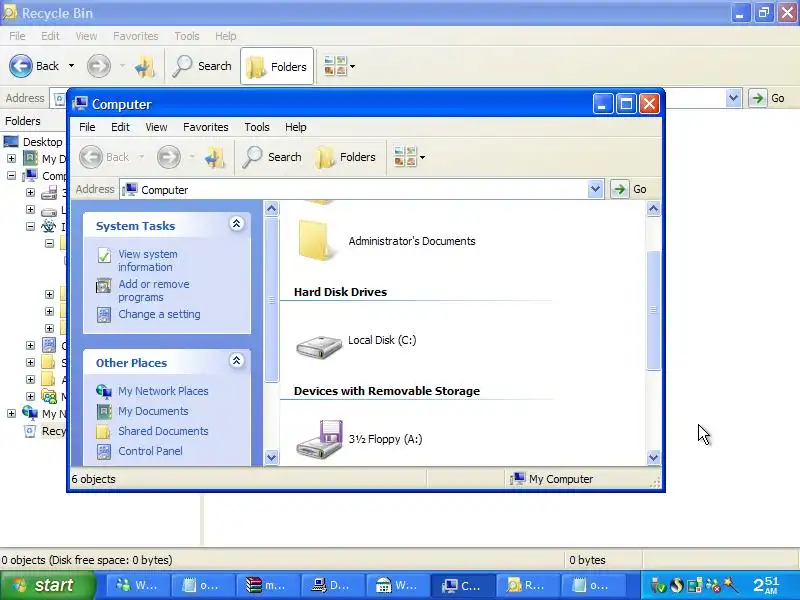
Task: Select the Local Disk (C:) drive icon
Action: [x=319, y=346]
